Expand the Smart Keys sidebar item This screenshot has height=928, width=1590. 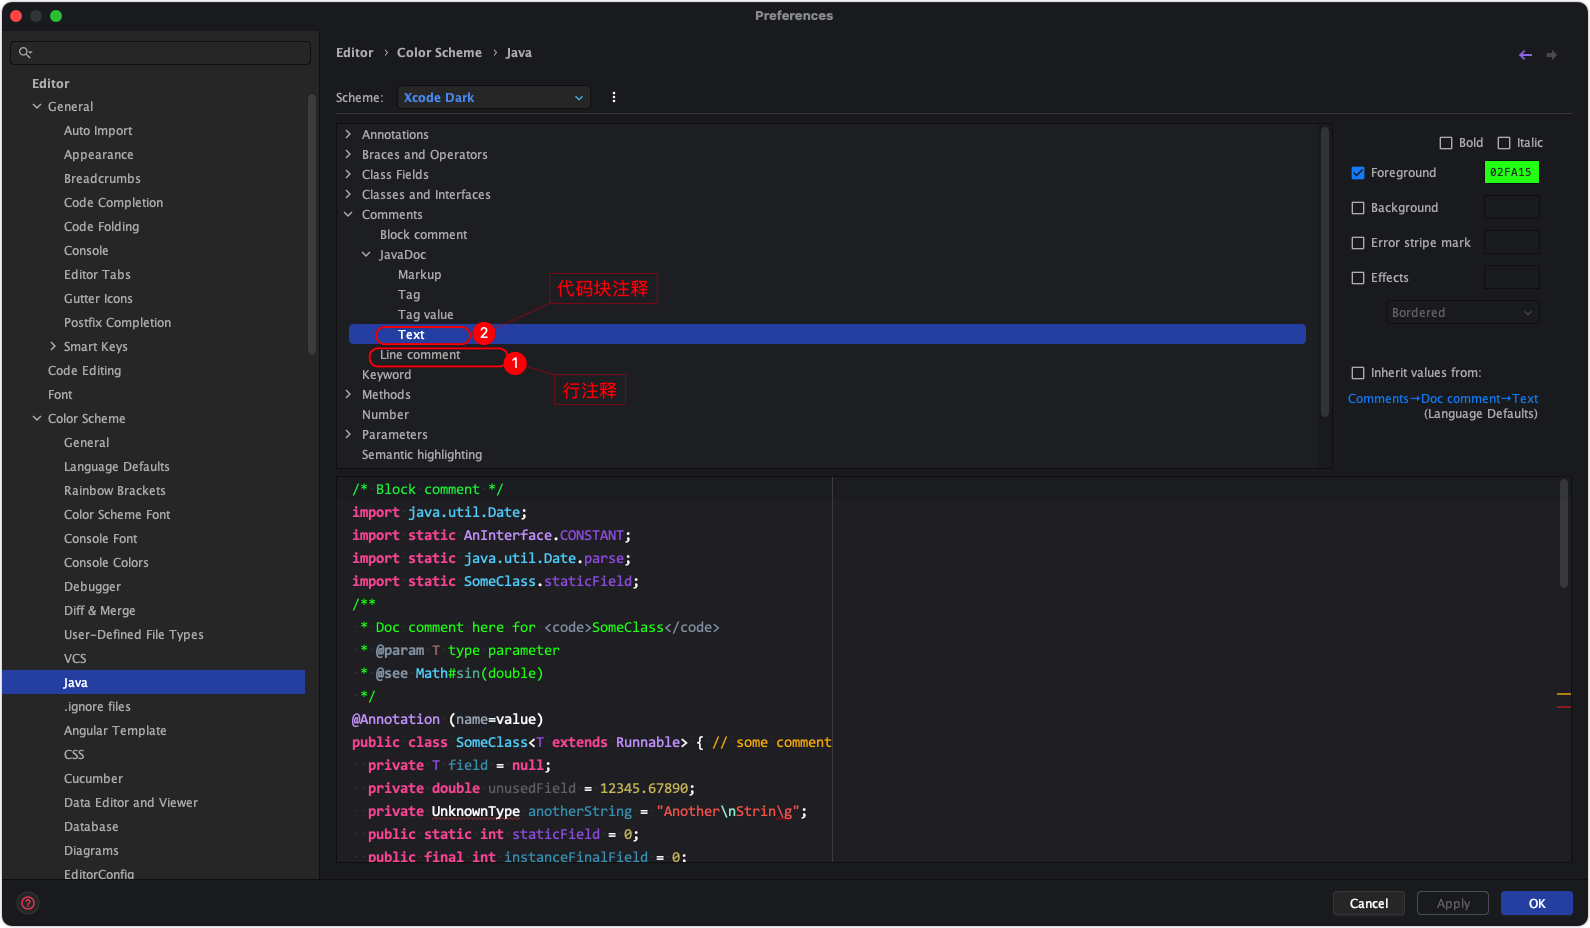[x=53, y=346]
